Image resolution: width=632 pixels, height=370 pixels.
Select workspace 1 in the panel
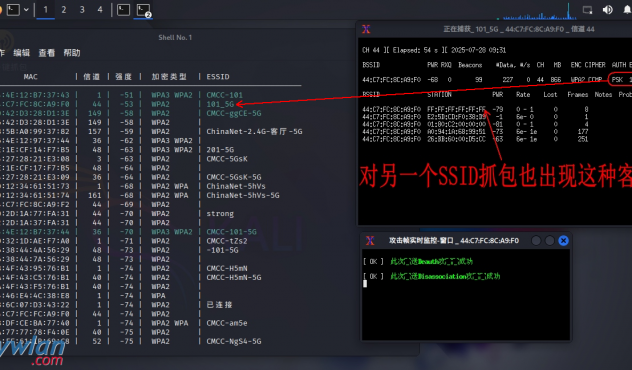(x=46, y=10)
